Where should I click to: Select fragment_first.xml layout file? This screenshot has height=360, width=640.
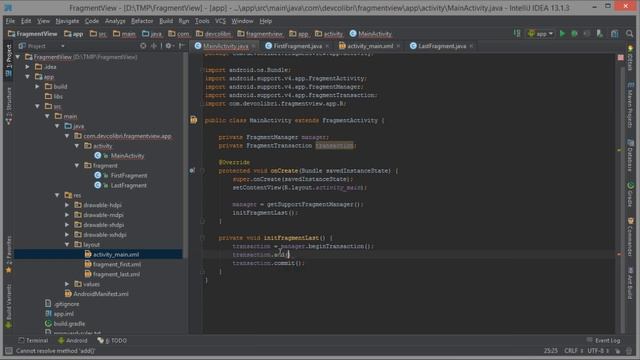click(x=117, y=264)
